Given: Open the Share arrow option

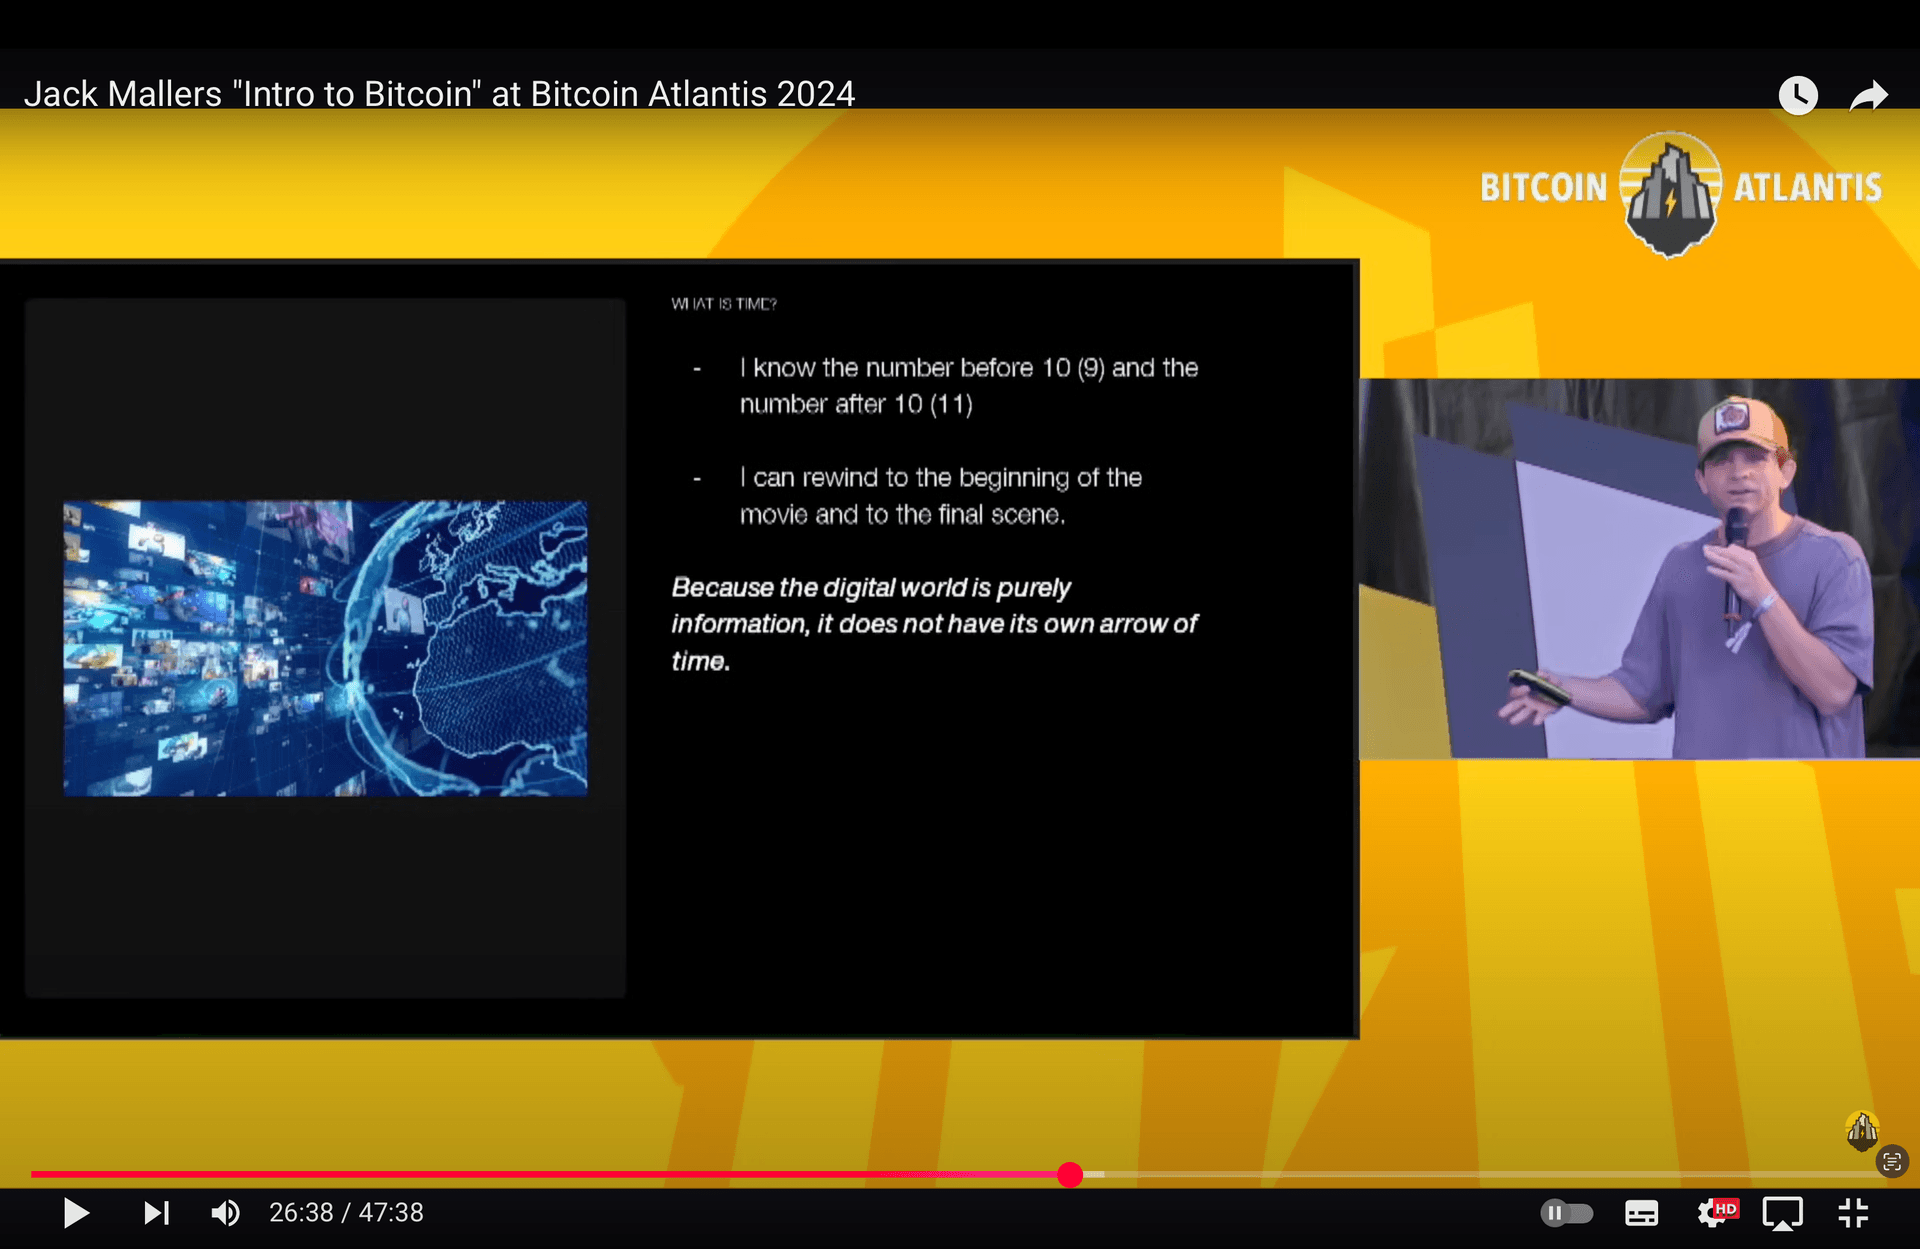Looking at the screenshot, I should coord(1868,96).
